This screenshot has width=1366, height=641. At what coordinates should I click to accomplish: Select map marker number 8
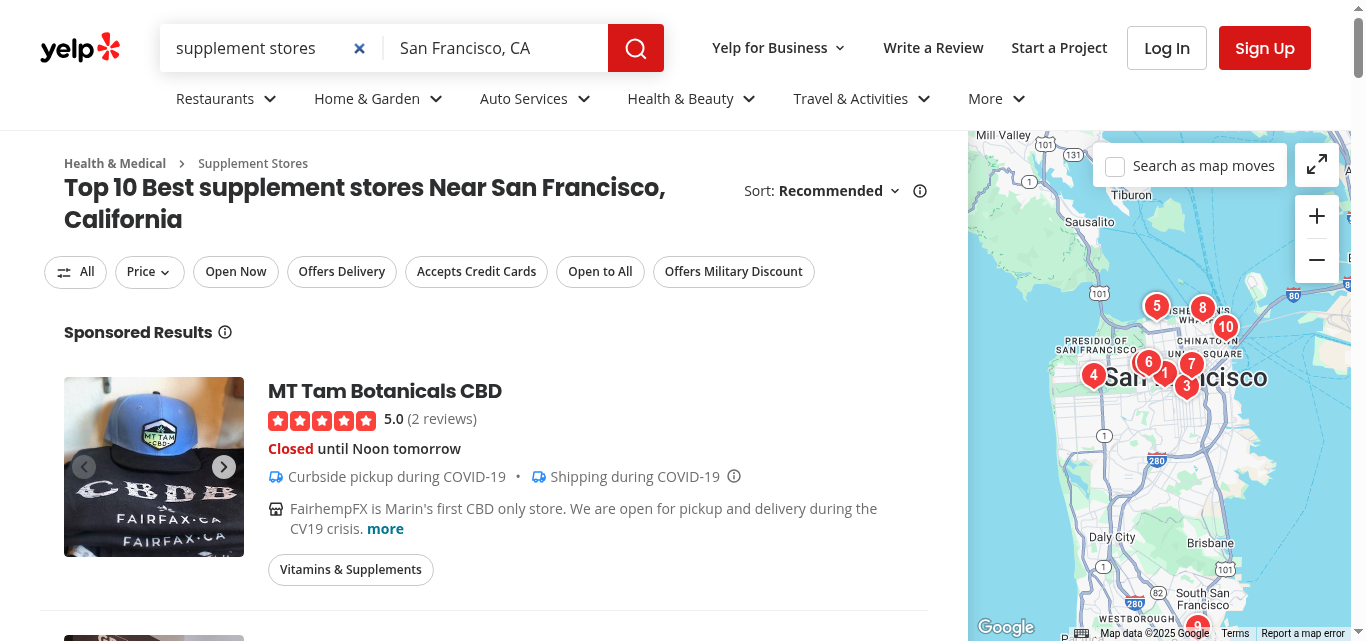(x=1202, y=309)
